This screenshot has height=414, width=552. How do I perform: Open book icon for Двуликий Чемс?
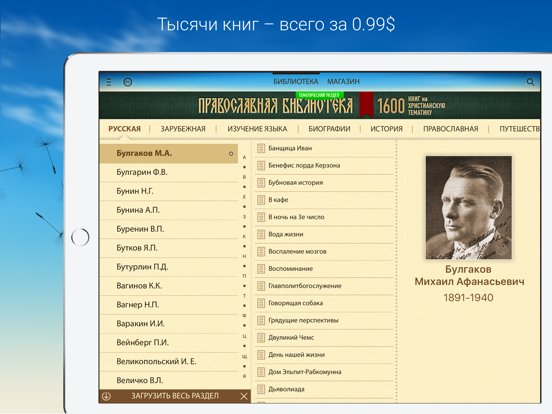coord(261,338)
